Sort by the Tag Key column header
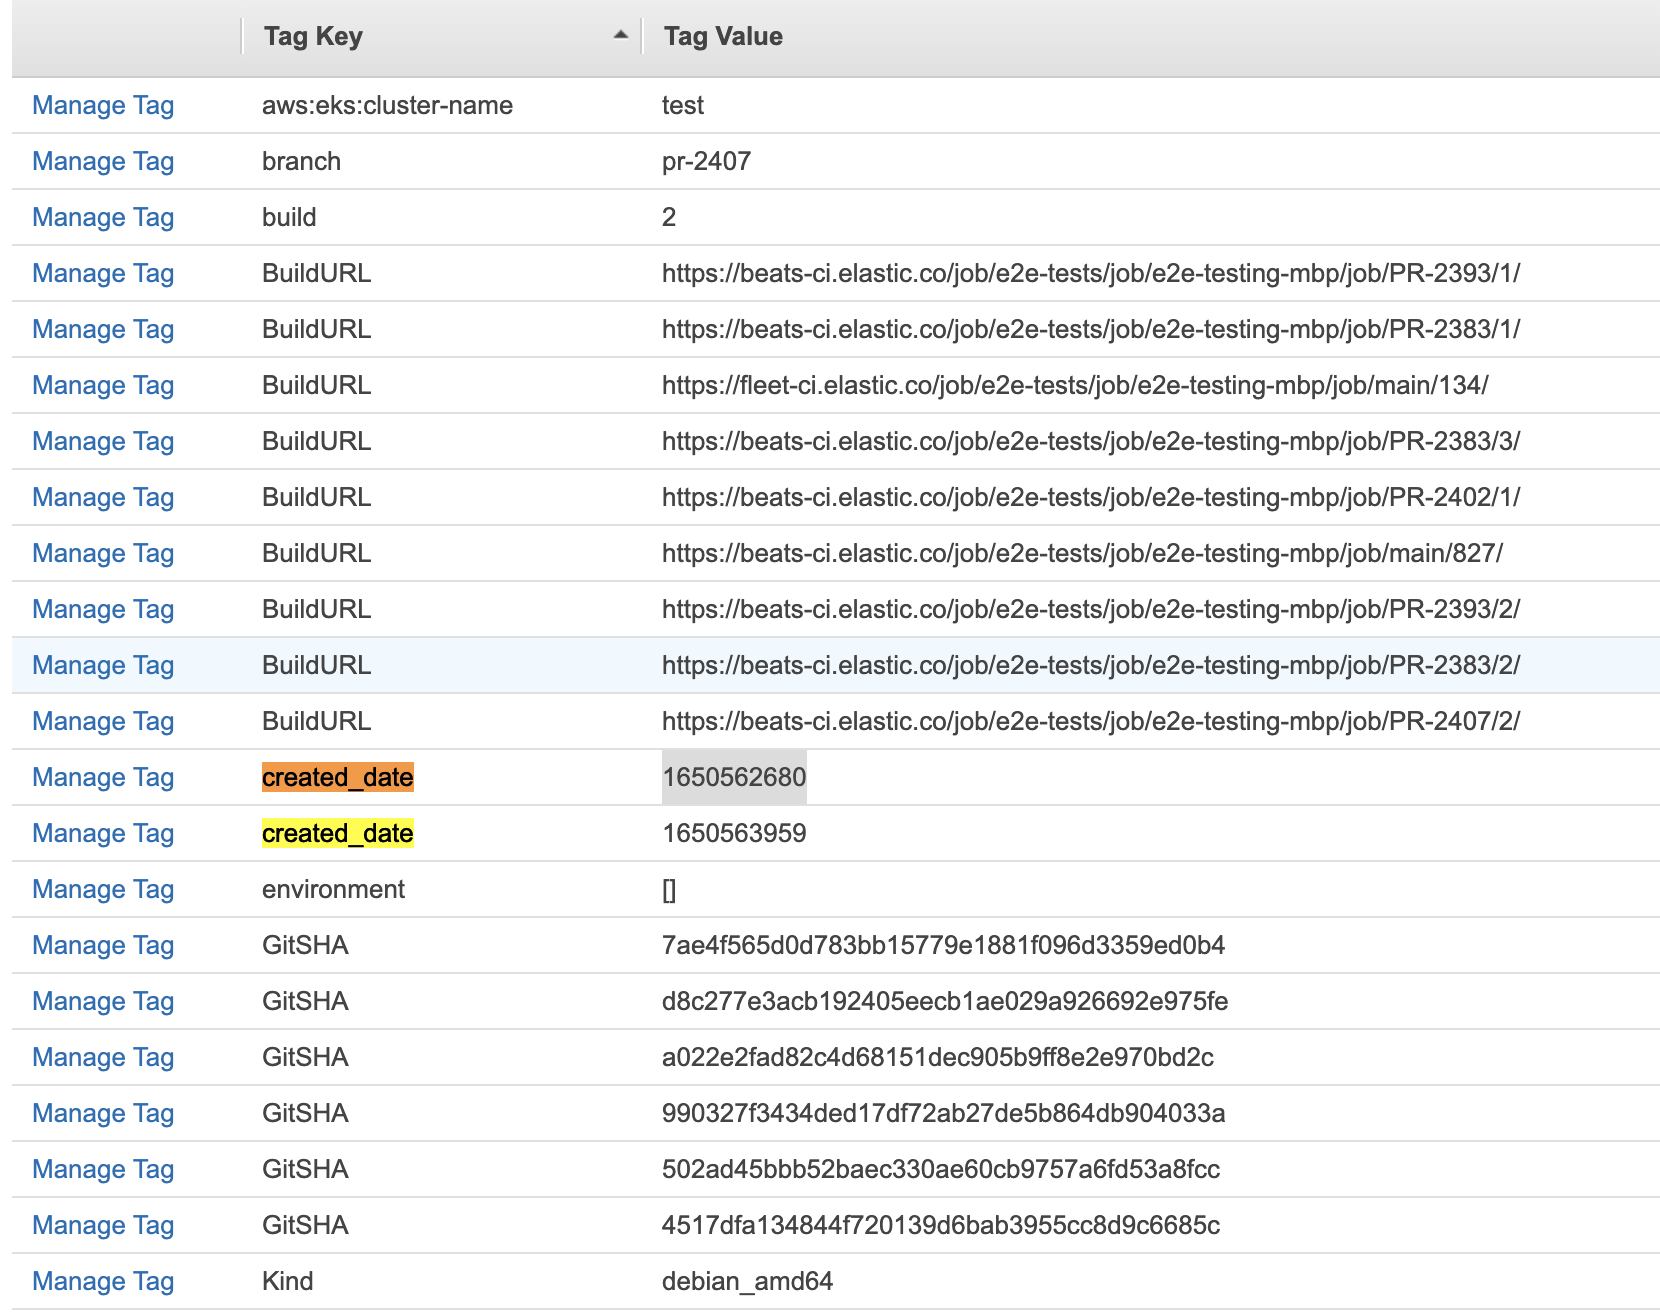The width and height of the screenshot is (1660, 1312). point(313,37)
